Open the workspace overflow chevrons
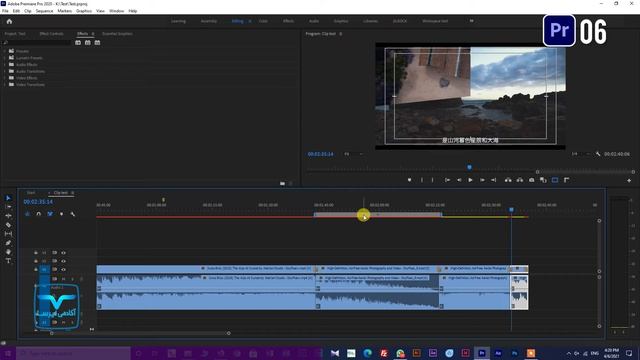640x360 pixels. (x=471, y=21)
